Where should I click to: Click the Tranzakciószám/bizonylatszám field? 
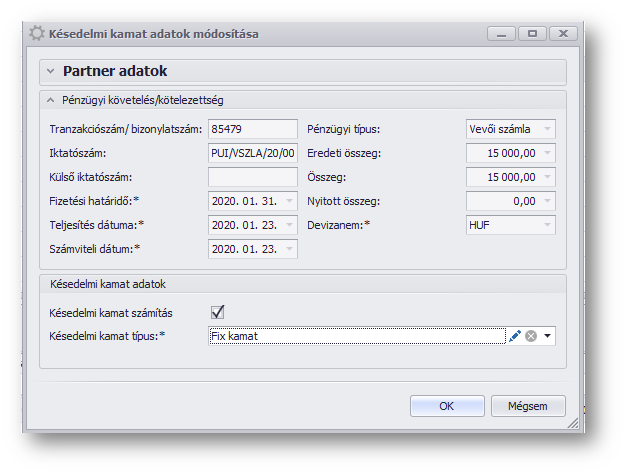252,129
